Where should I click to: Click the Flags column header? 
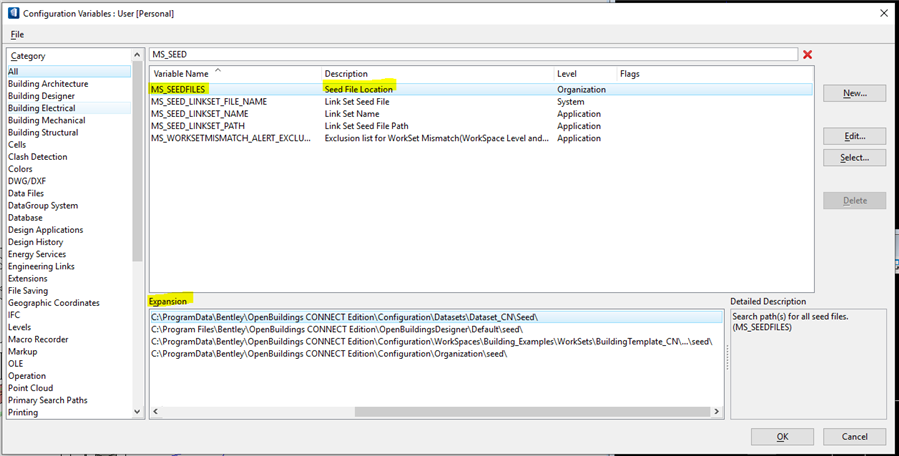coord(714,73)
